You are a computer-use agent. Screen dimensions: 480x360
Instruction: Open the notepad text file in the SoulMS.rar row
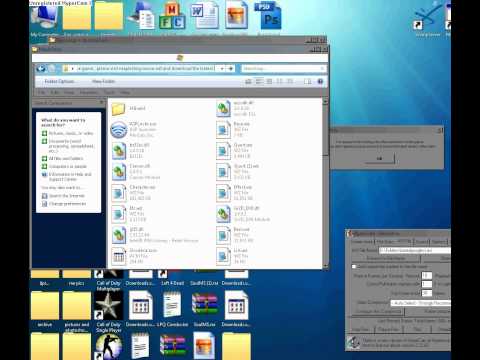pos(172,310)
